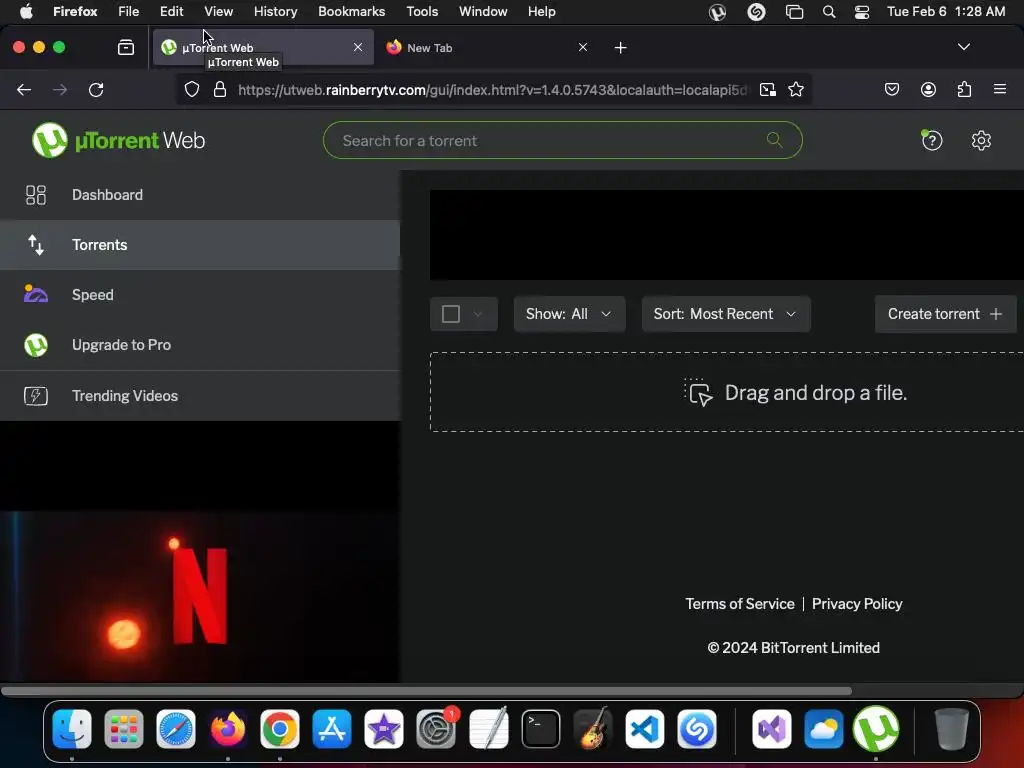The image size is (1024, 768).
Task: Switch to the New Tab tab
Action: coord(487,48)
